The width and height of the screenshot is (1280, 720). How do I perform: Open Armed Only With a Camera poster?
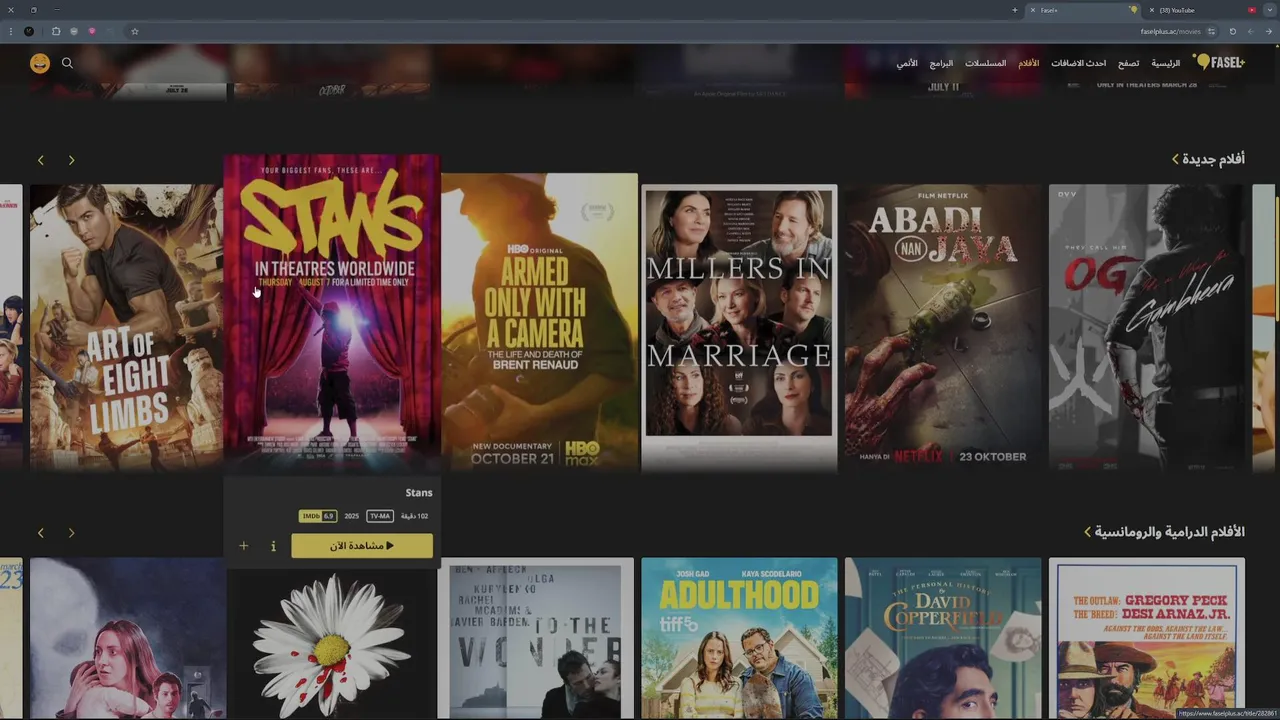coord(540,322)
